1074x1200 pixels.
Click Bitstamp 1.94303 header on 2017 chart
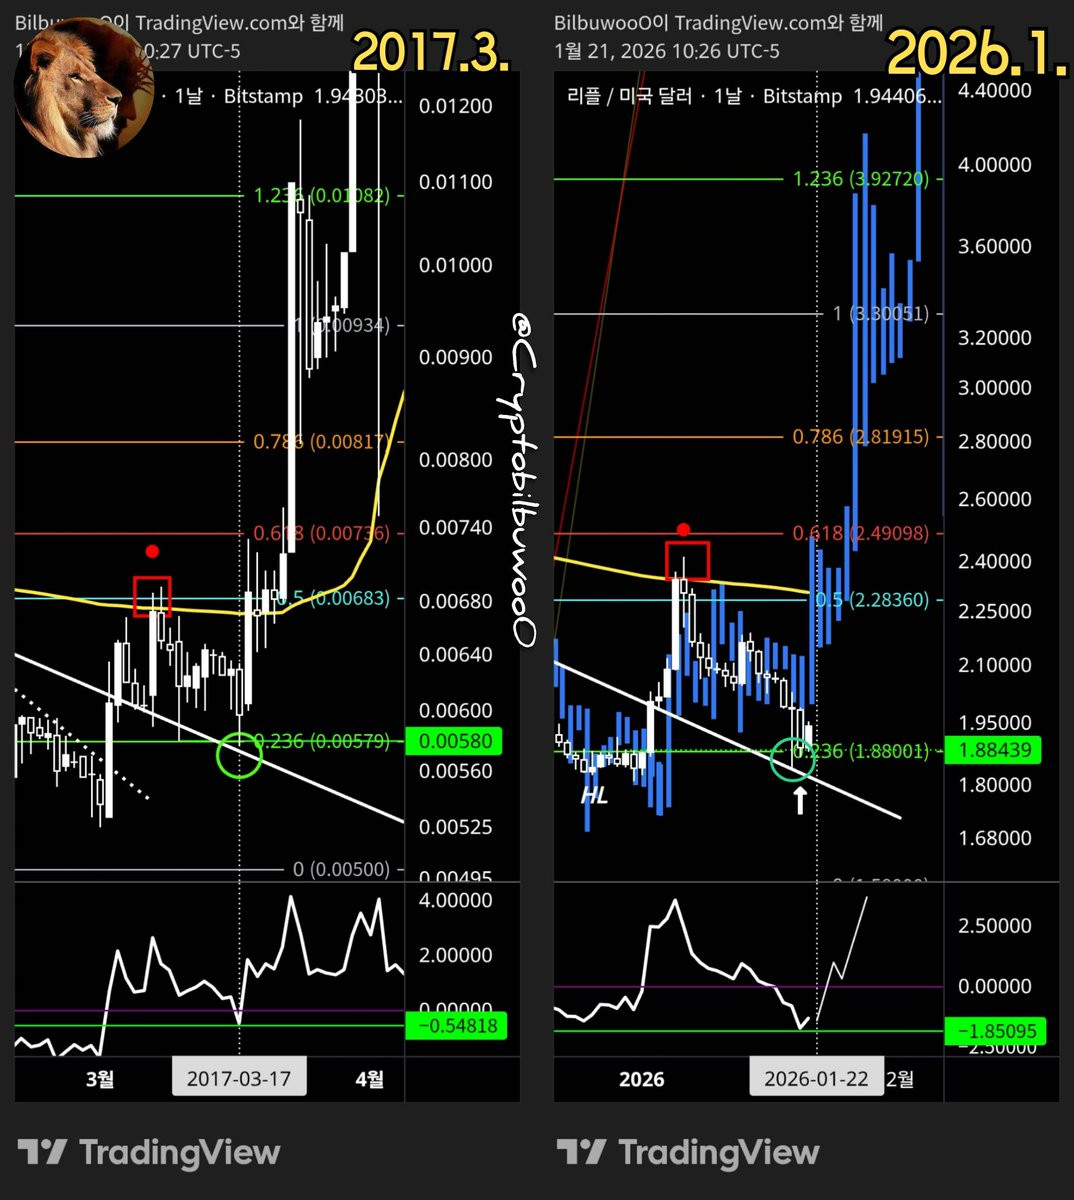click(313, 96)
